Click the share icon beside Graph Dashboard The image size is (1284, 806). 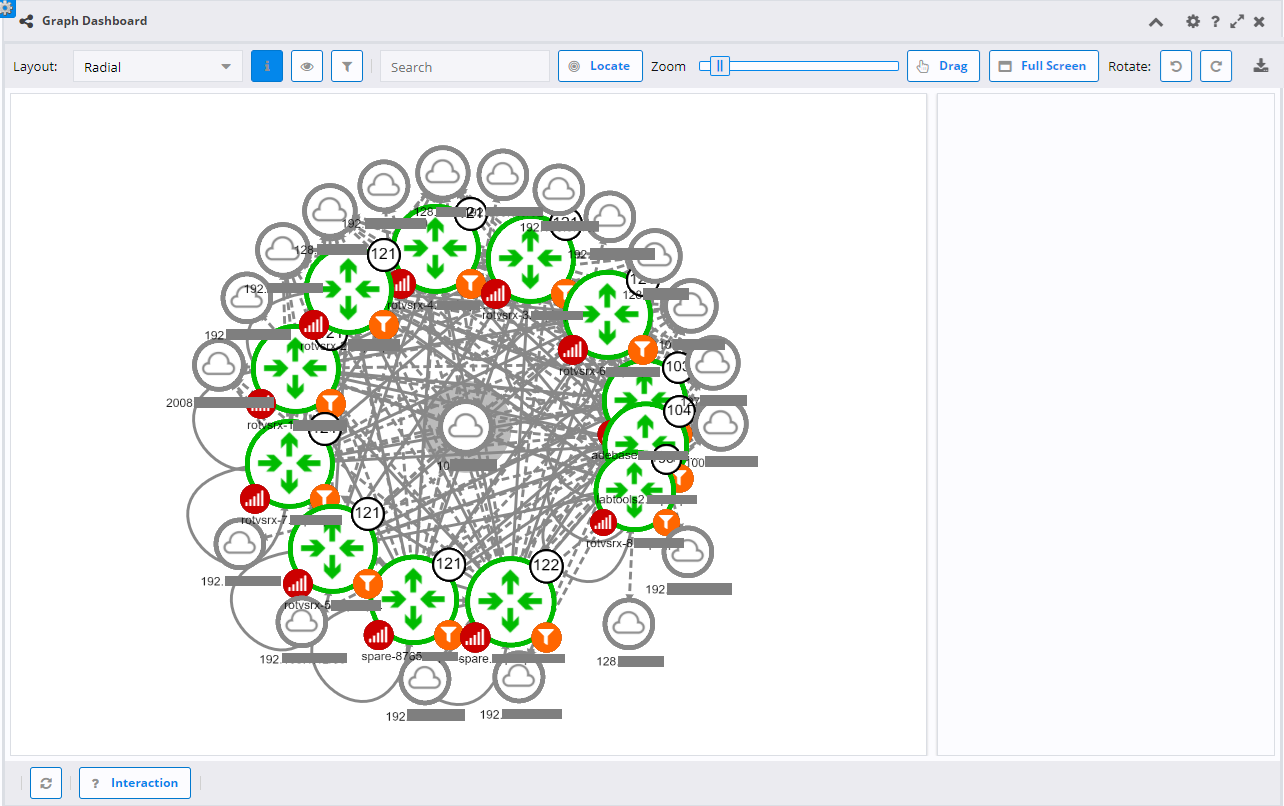tap(24, 20)
